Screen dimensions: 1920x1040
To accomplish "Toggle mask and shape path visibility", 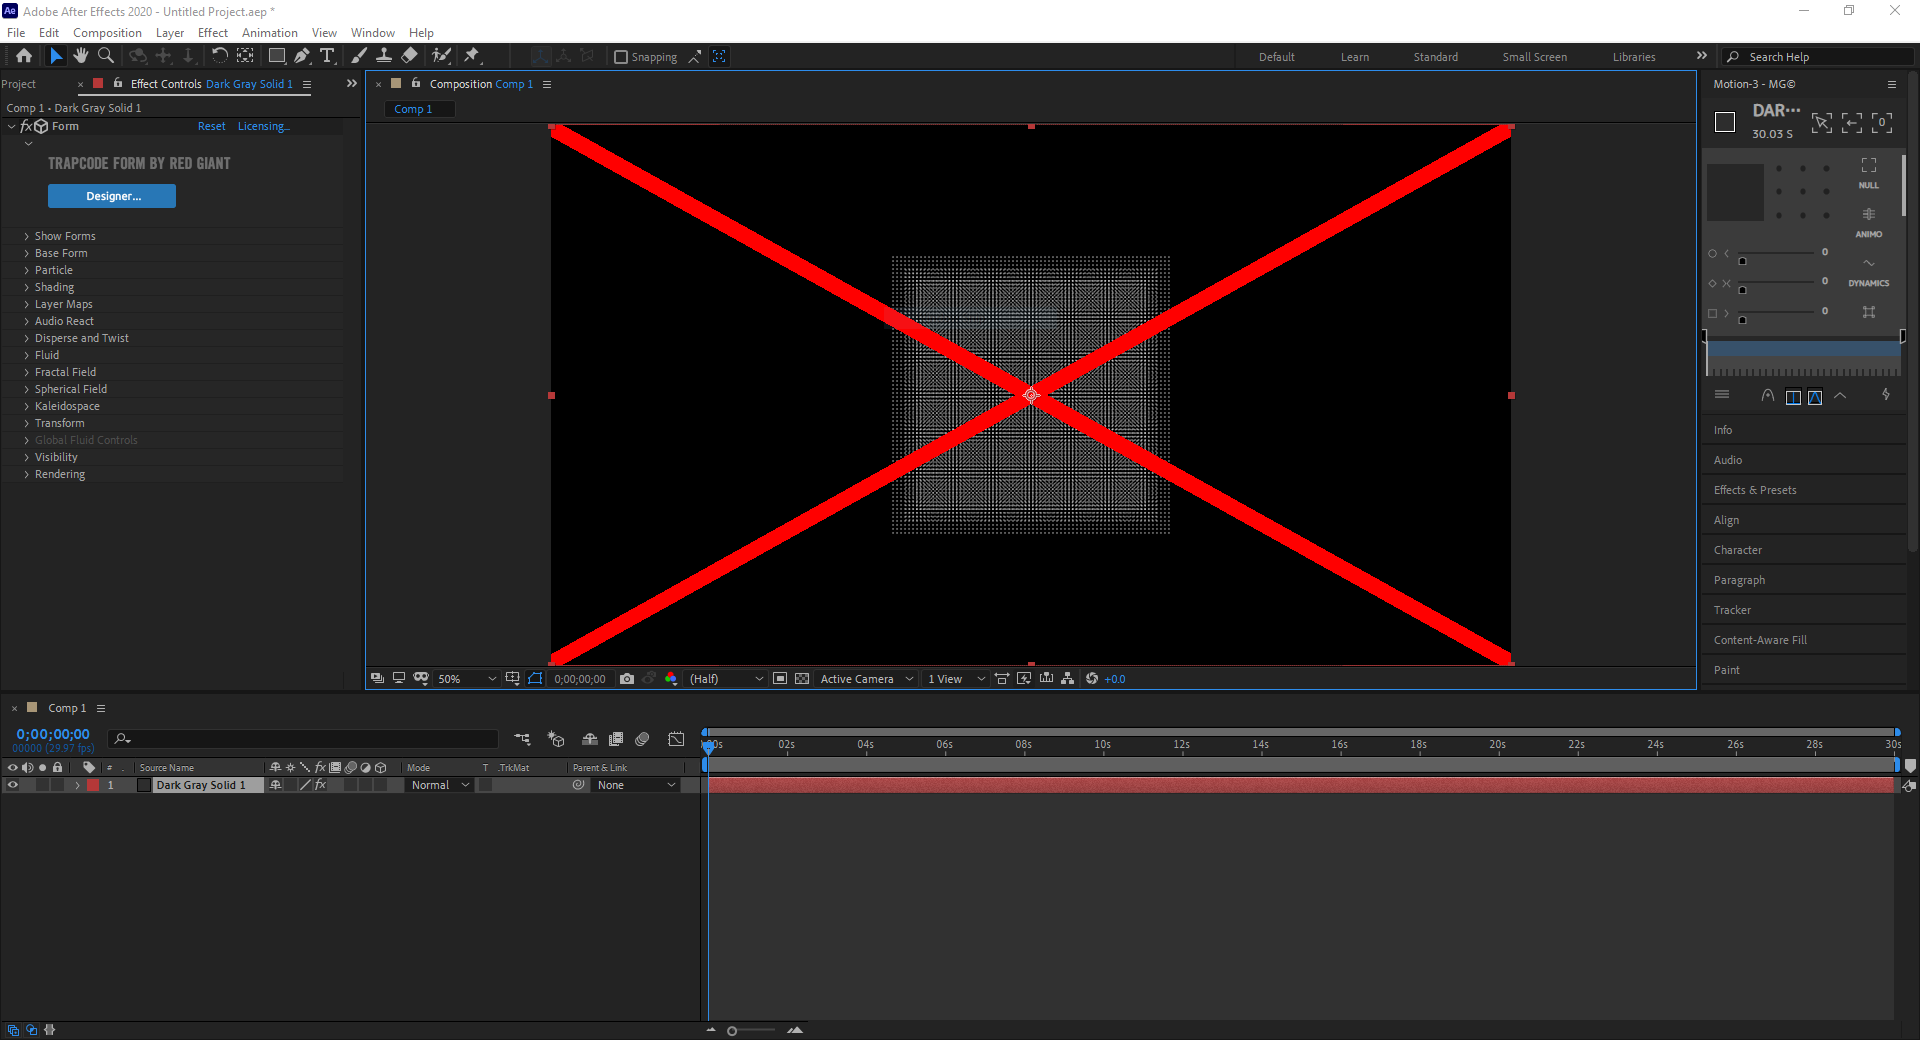I will [535, 679].
